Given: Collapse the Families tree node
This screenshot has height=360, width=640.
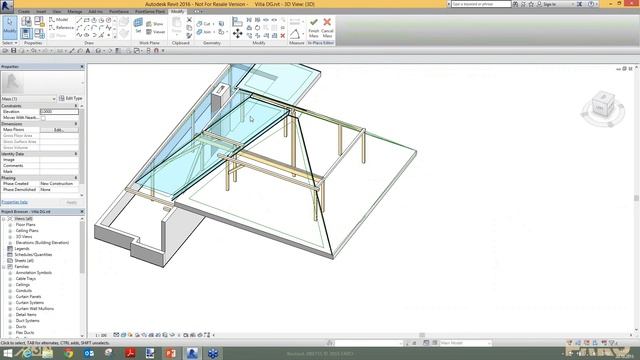Looking at the screenshot, I should pos(4,267).
